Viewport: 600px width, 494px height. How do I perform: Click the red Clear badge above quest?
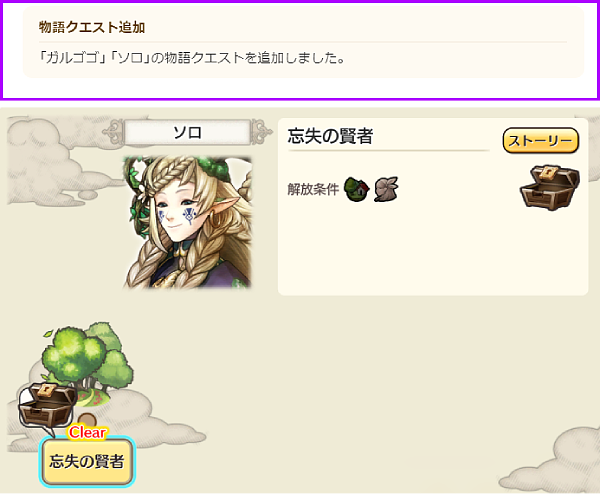tap(87, 432)
